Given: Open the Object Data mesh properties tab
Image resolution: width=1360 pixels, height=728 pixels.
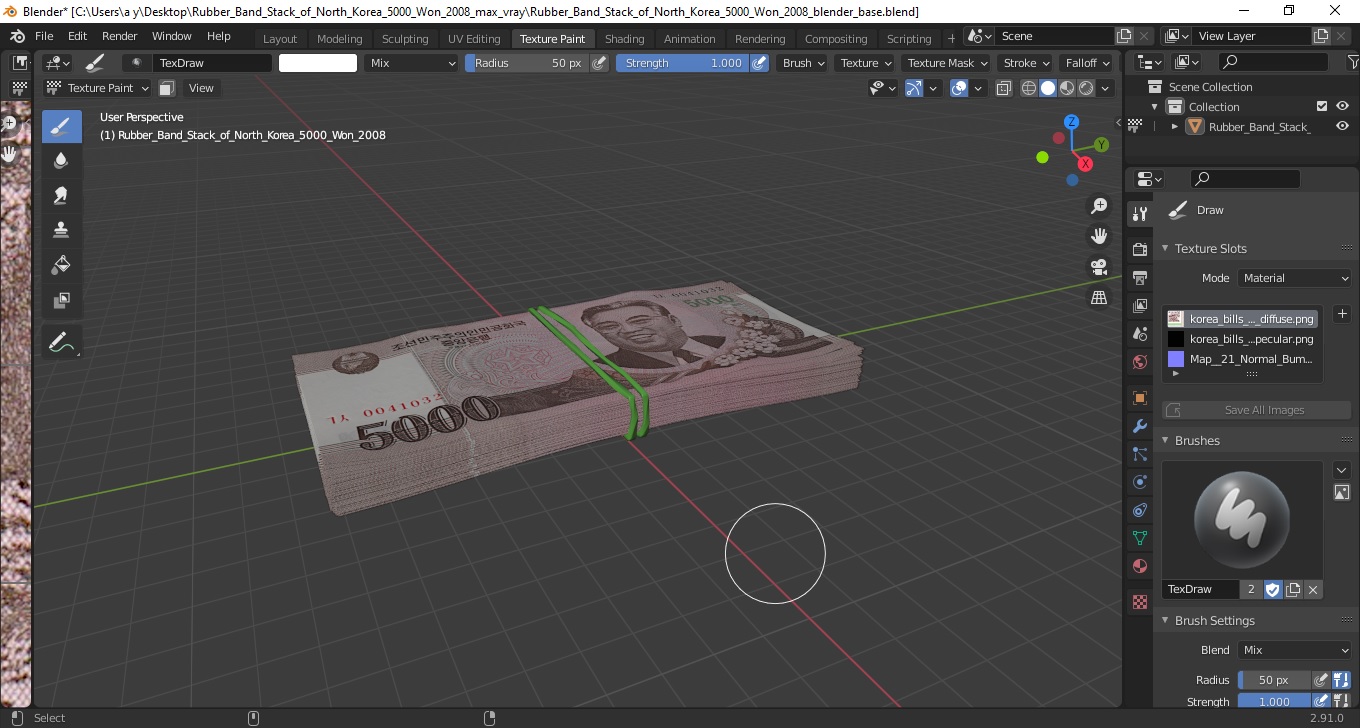Looking at the screenshot, I should [x=1139, y=538].
